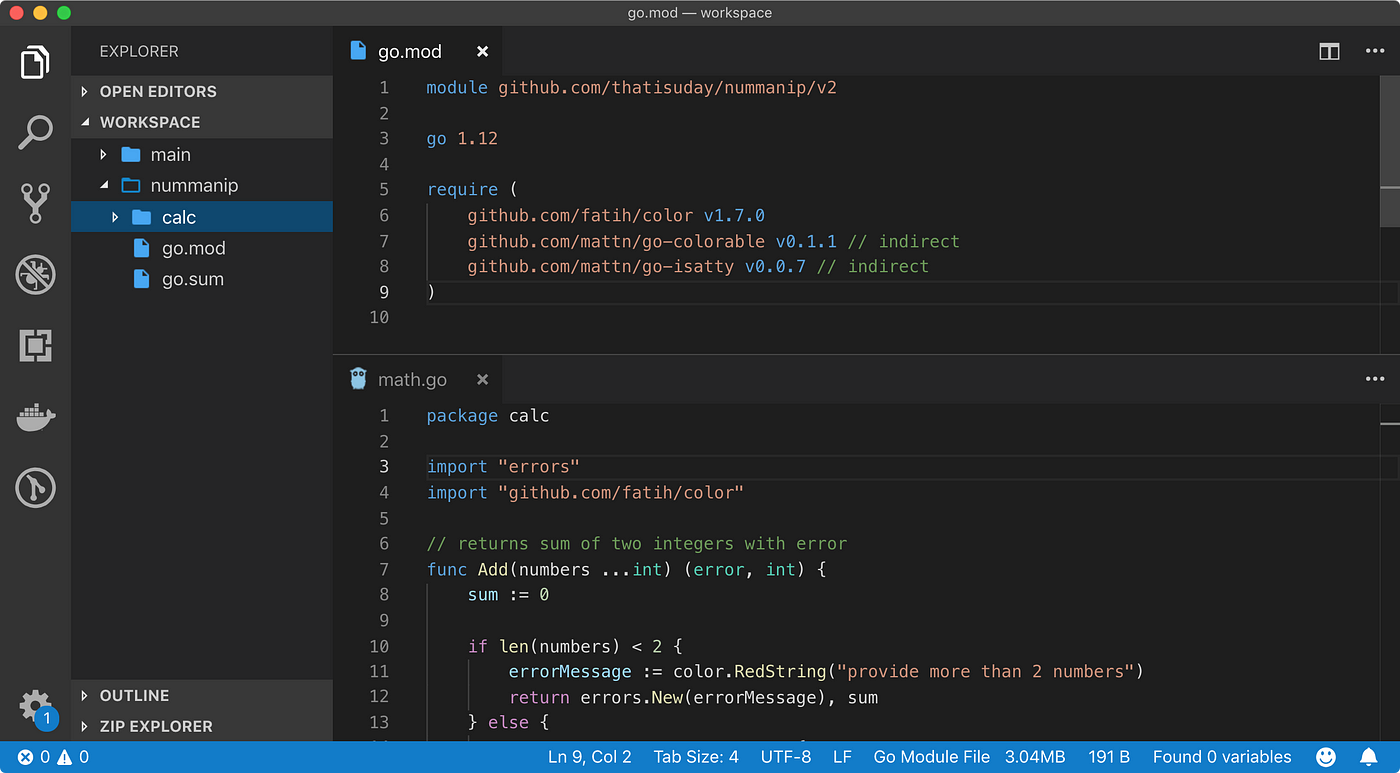
Task: Select go.sum in the file tree
Action: (193, 279)
